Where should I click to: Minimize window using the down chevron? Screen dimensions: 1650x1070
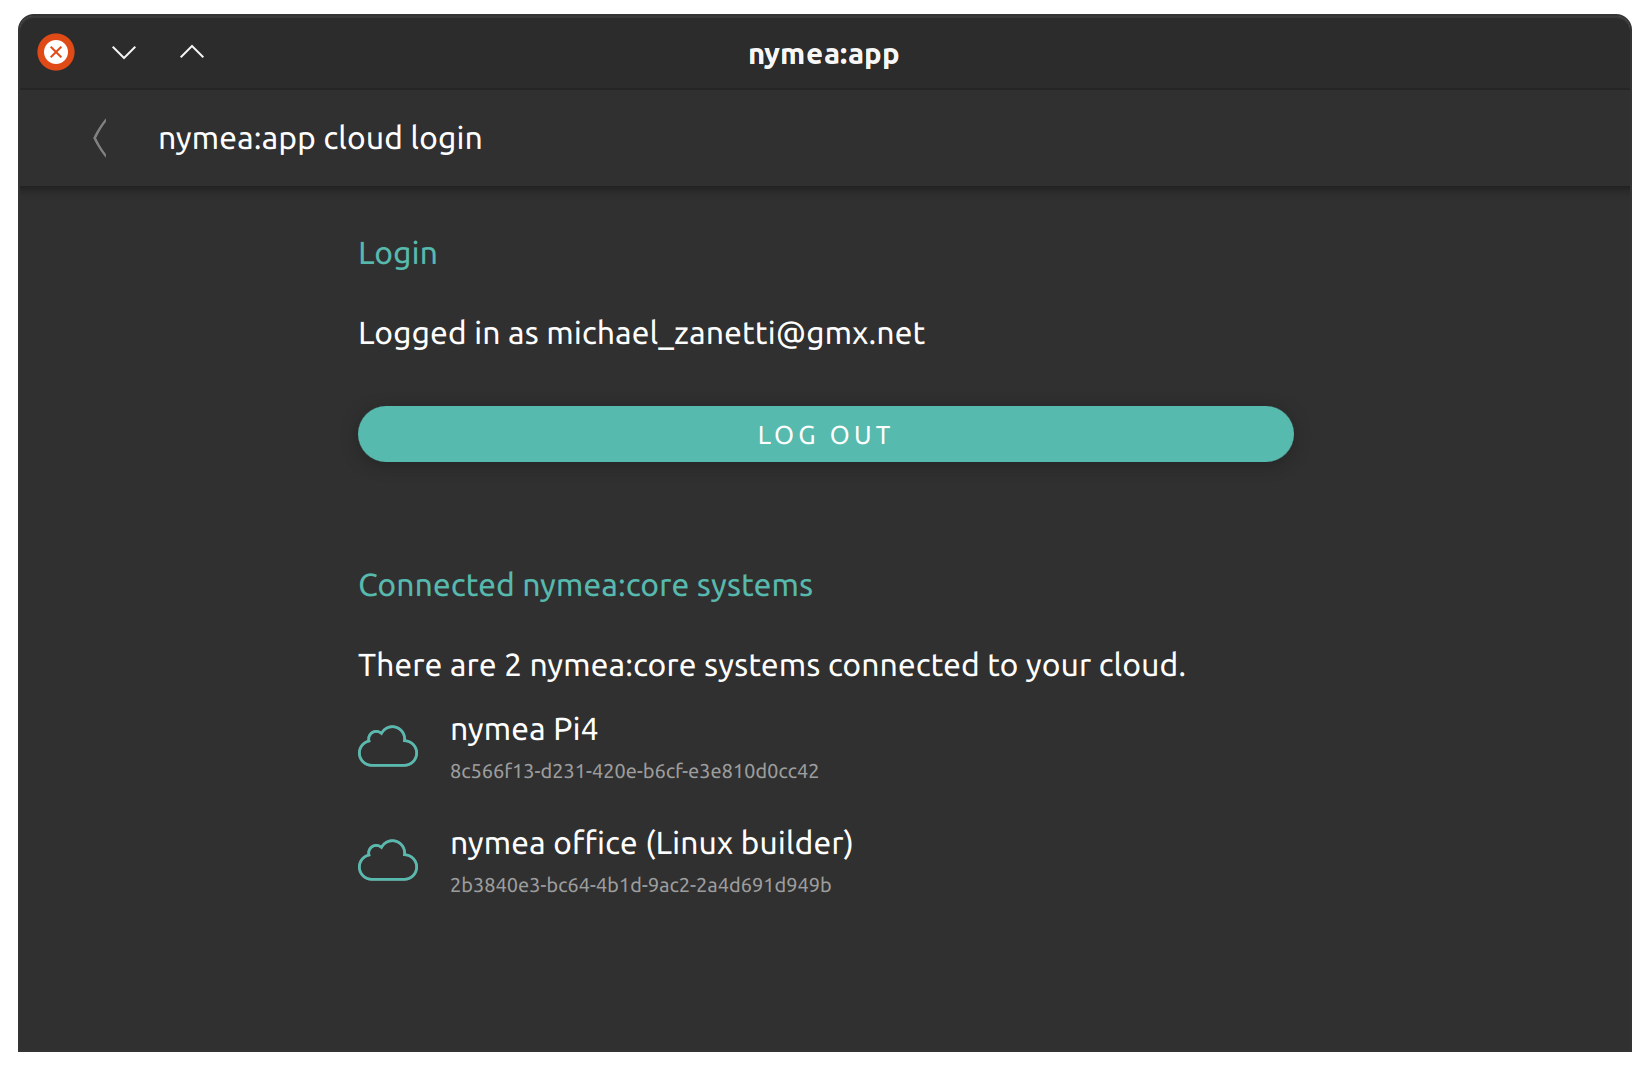(124, 52)
